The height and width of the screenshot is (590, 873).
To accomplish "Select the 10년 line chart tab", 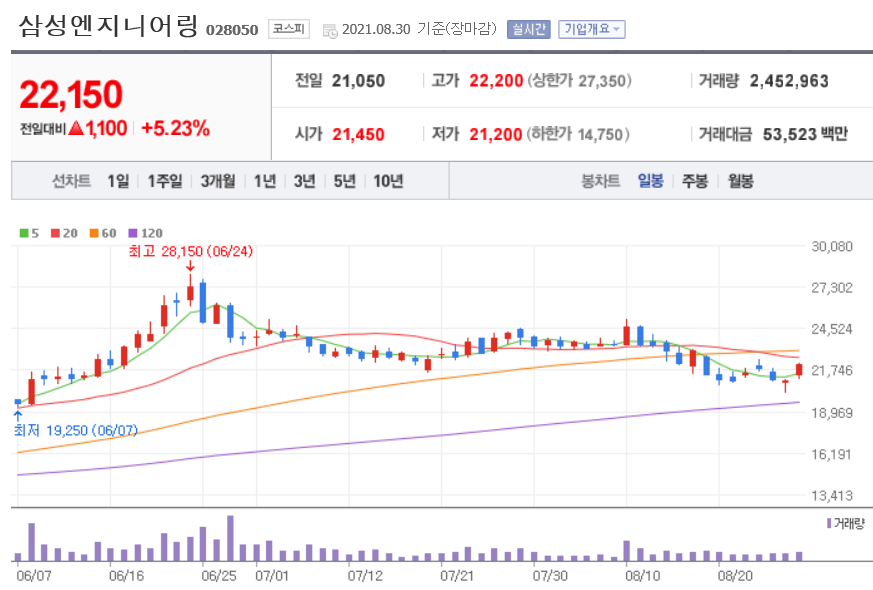I will point(388,181).
